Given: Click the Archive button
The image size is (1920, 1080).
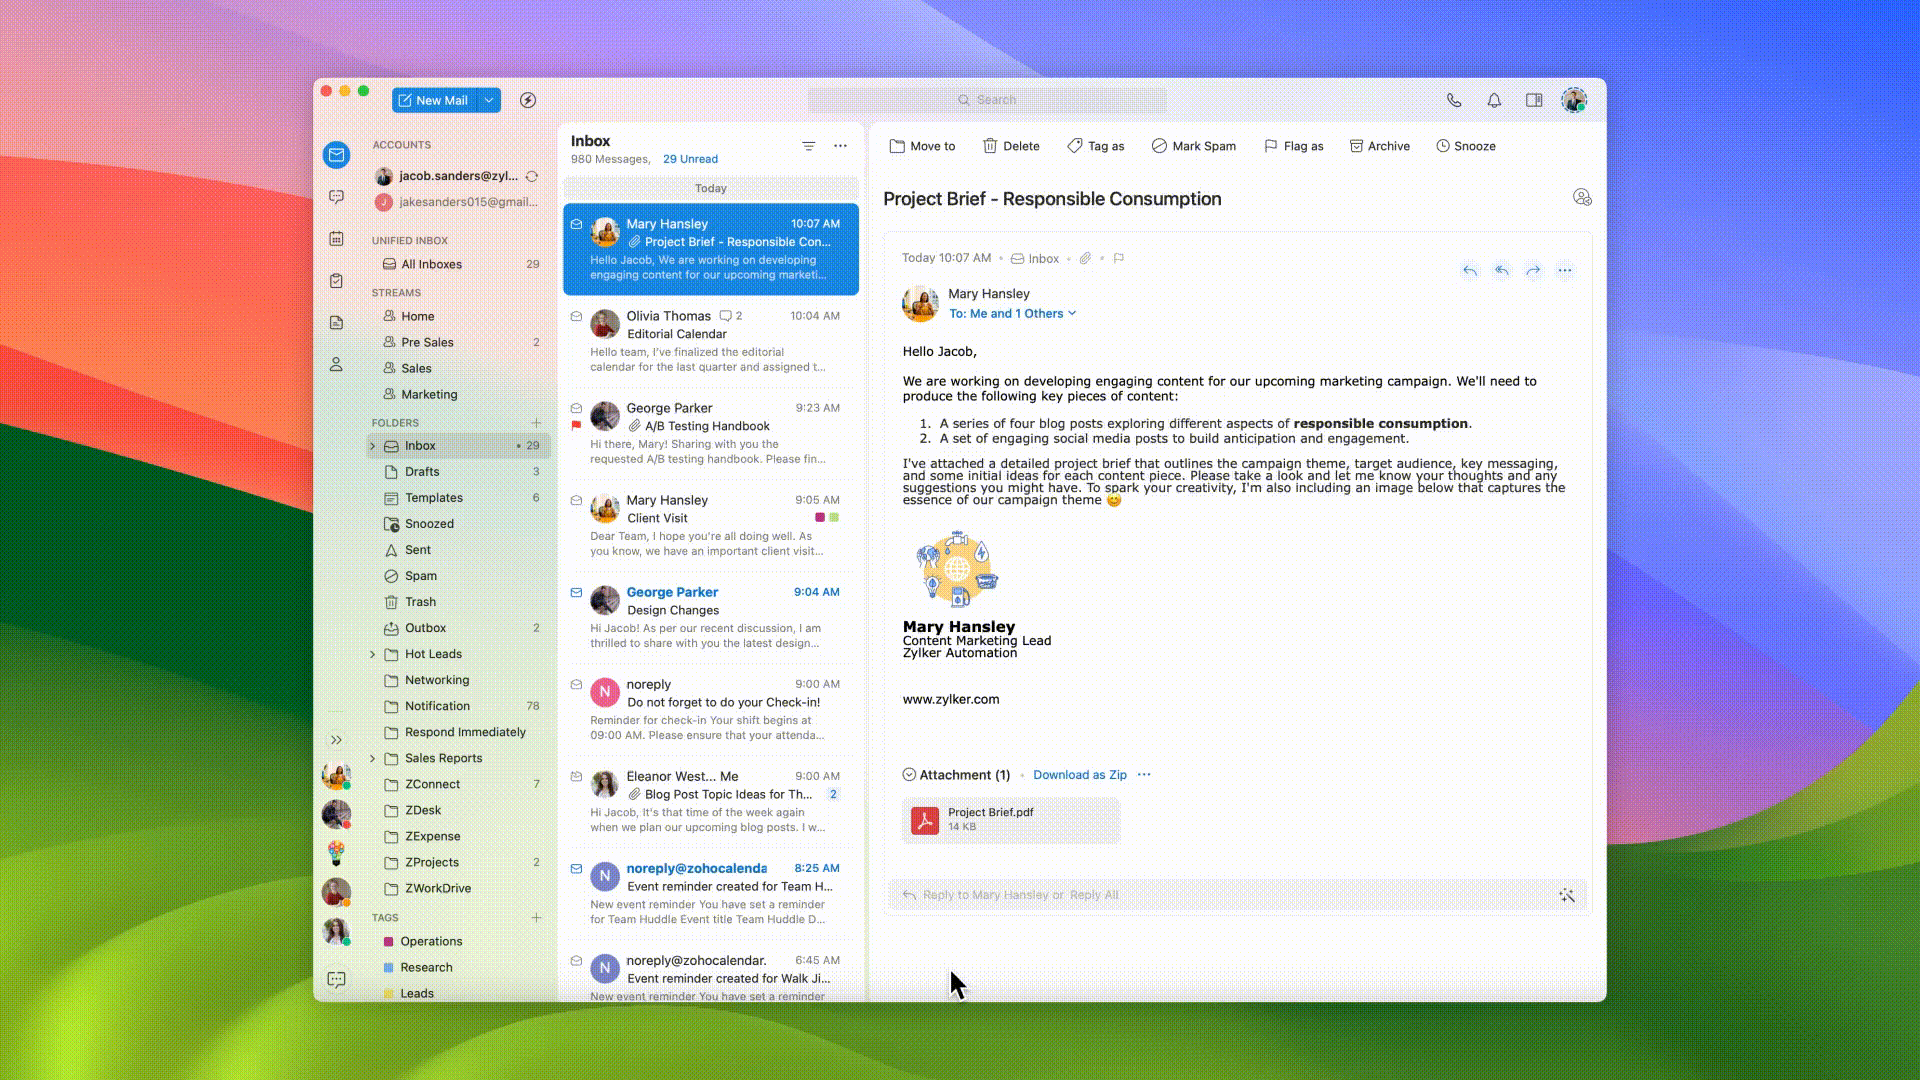Looking at the screenshot, I should tap(1379, 146).
